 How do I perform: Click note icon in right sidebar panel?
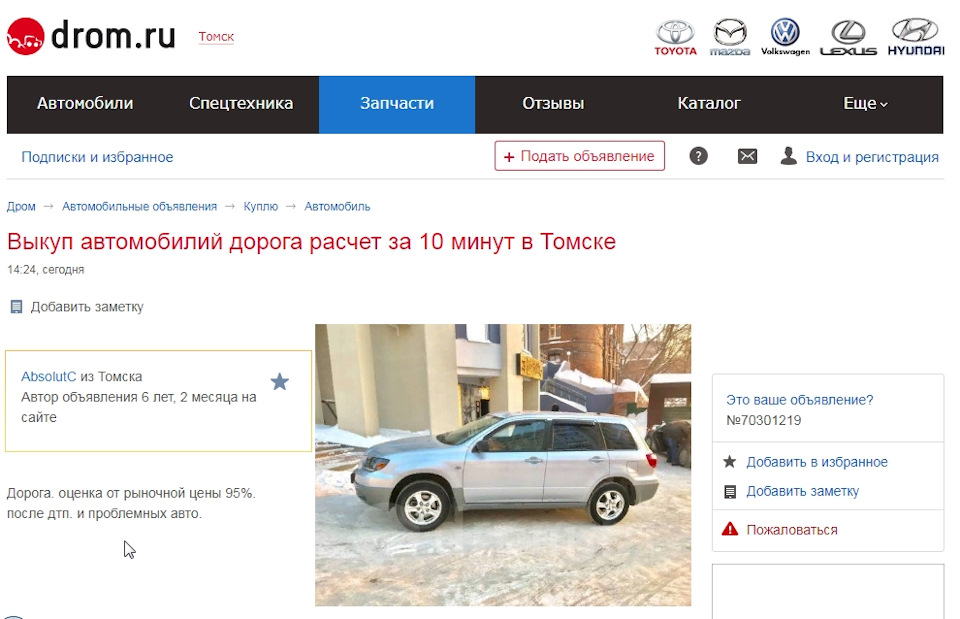[730, 492]
